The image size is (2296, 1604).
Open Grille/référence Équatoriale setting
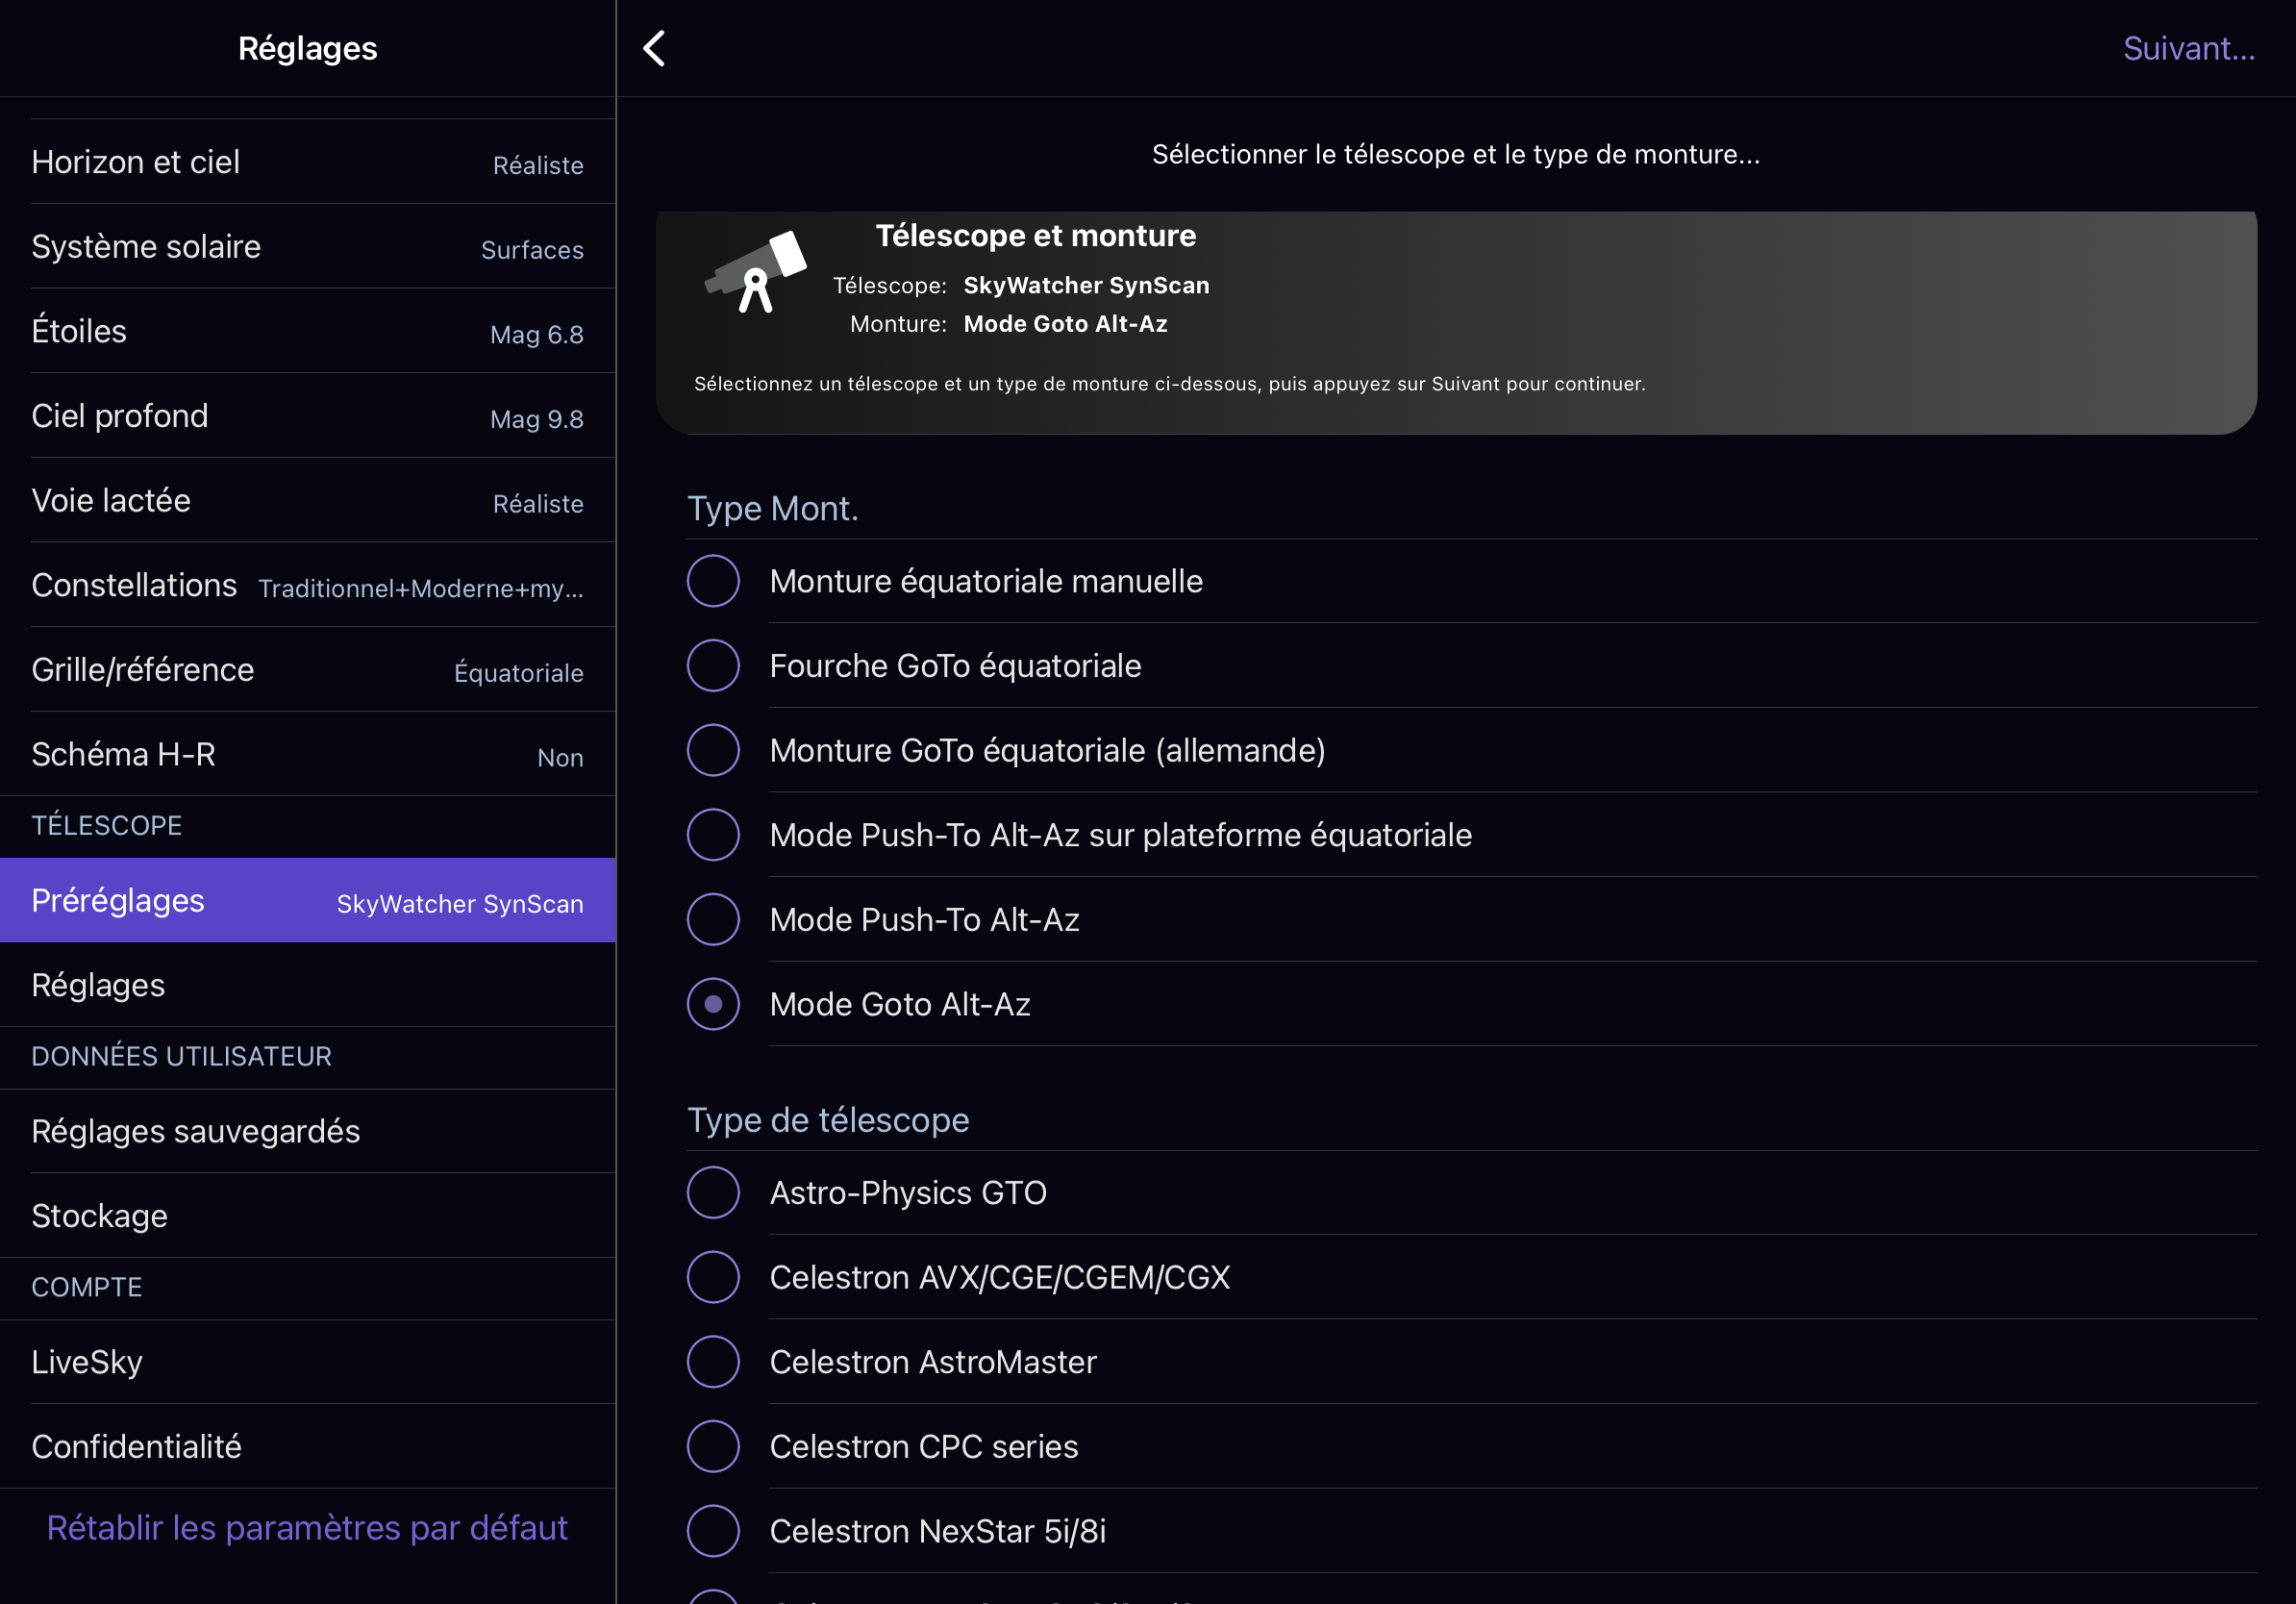(x=307, y=670)
